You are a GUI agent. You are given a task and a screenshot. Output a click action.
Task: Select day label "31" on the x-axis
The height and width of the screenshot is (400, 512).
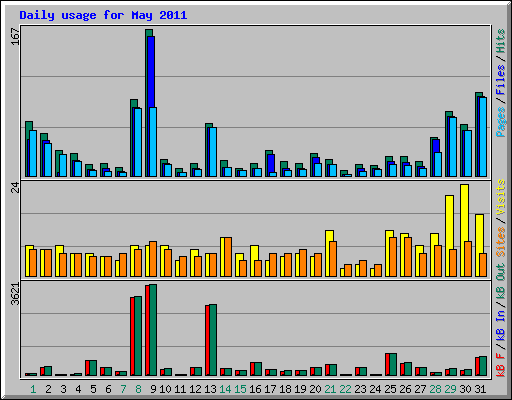pyautogui.click(x=480, y=389)
